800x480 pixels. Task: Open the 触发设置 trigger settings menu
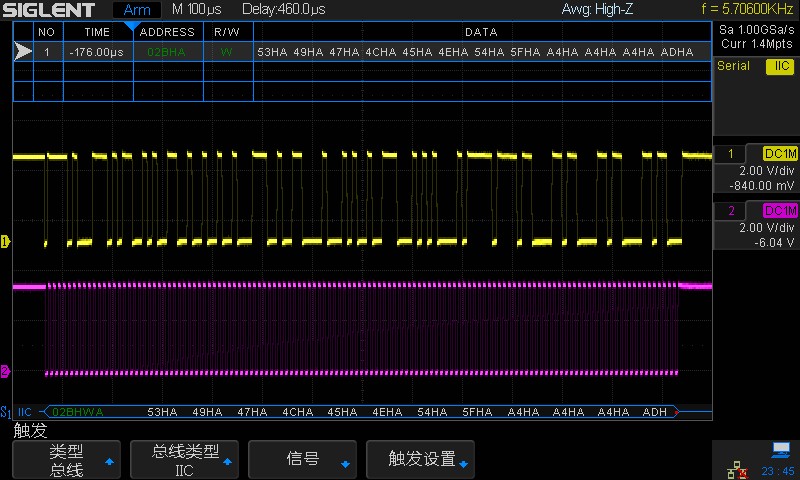[420, 460]
